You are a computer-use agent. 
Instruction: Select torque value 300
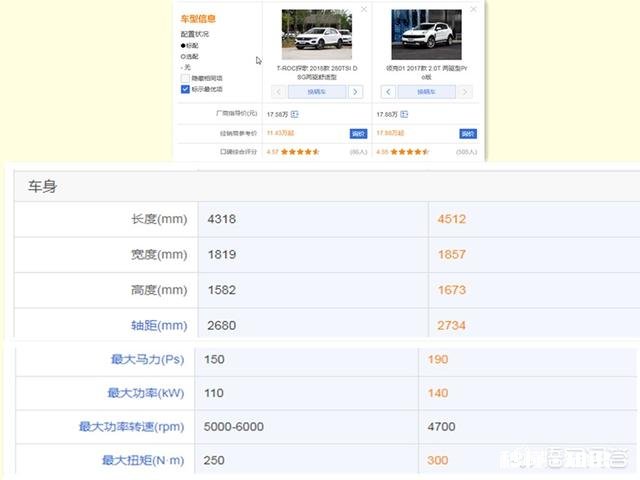438,460
